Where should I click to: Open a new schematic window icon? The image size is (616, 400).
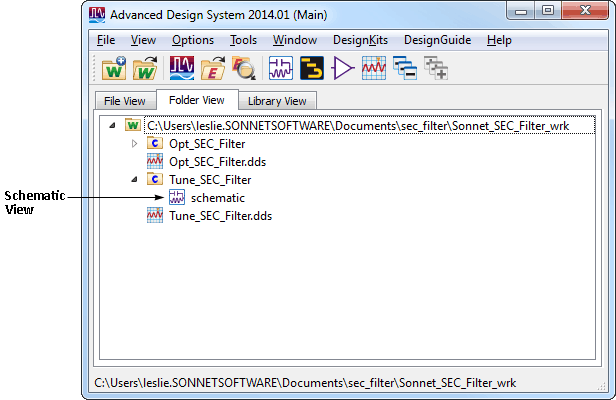click(x=281, y=68)
